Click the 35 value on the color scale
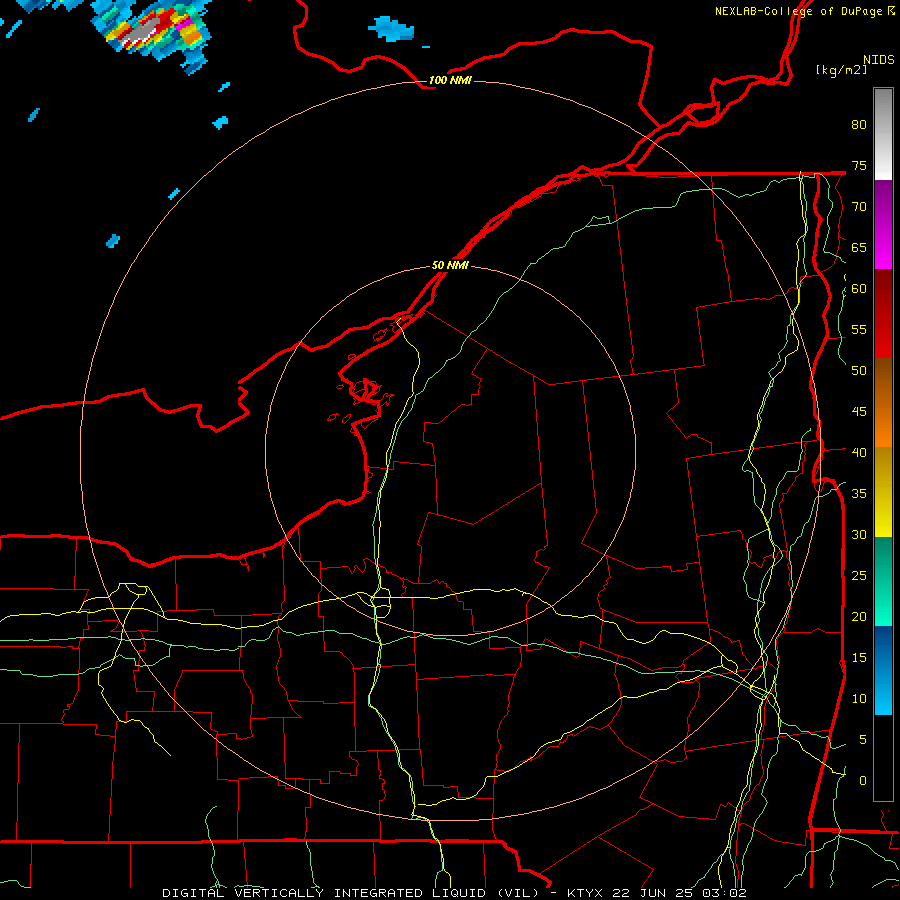Viewport: 900px width, 900px height. click(x=859, y=494)
